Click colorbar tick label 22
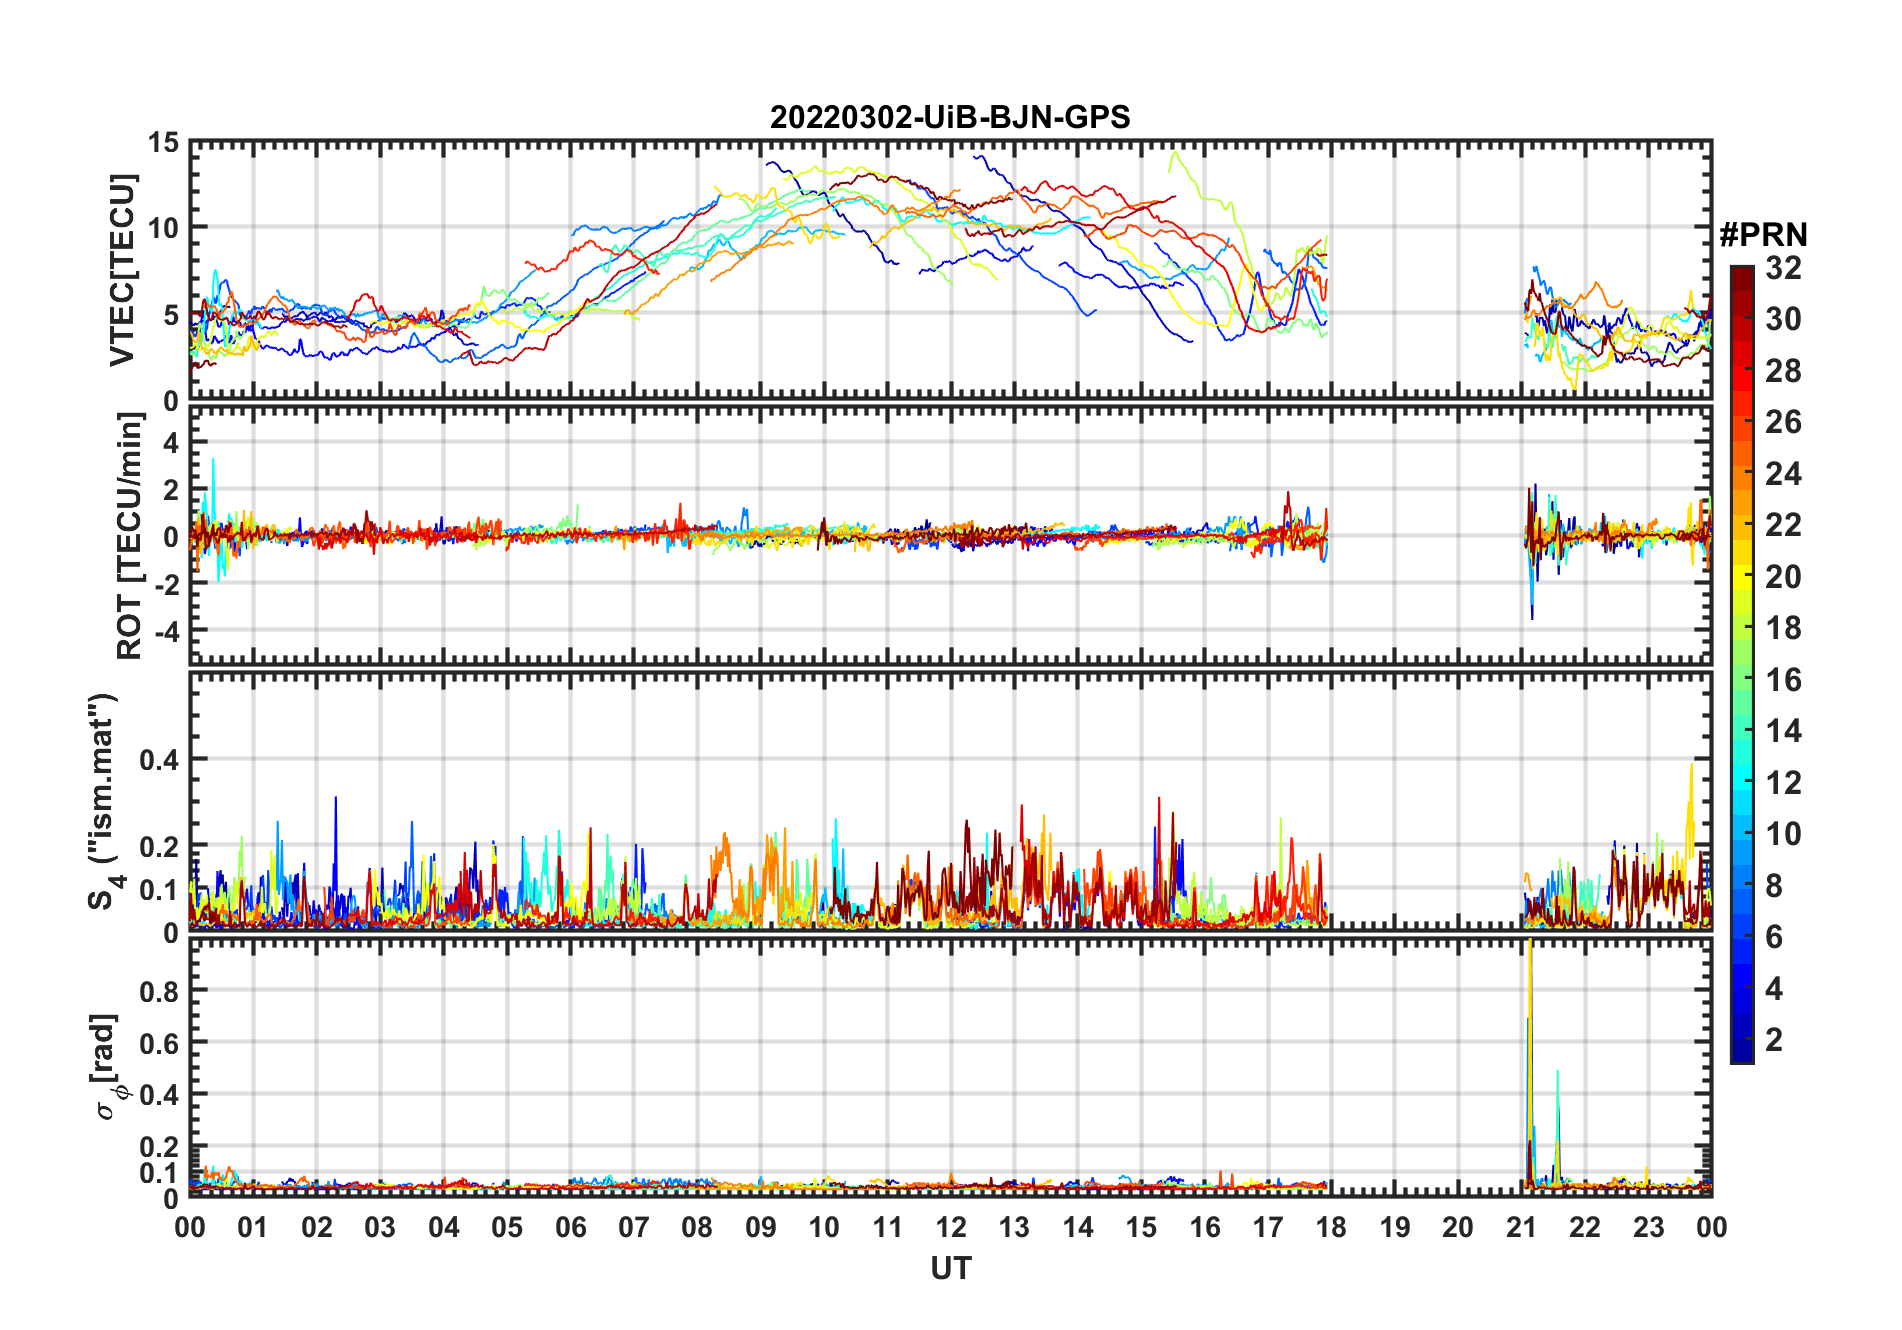 [1783, 524]
